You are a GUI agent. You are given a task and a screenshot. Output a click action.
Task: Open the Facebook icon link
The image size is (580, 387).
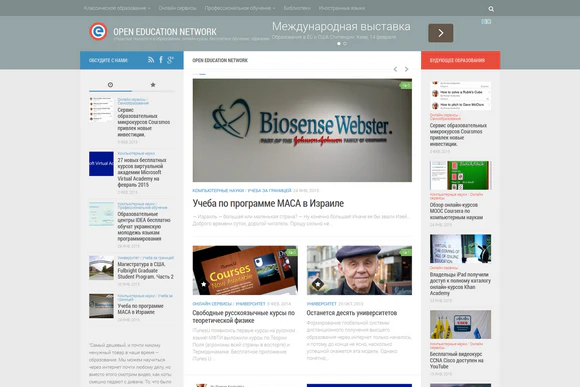pos(161,60)
